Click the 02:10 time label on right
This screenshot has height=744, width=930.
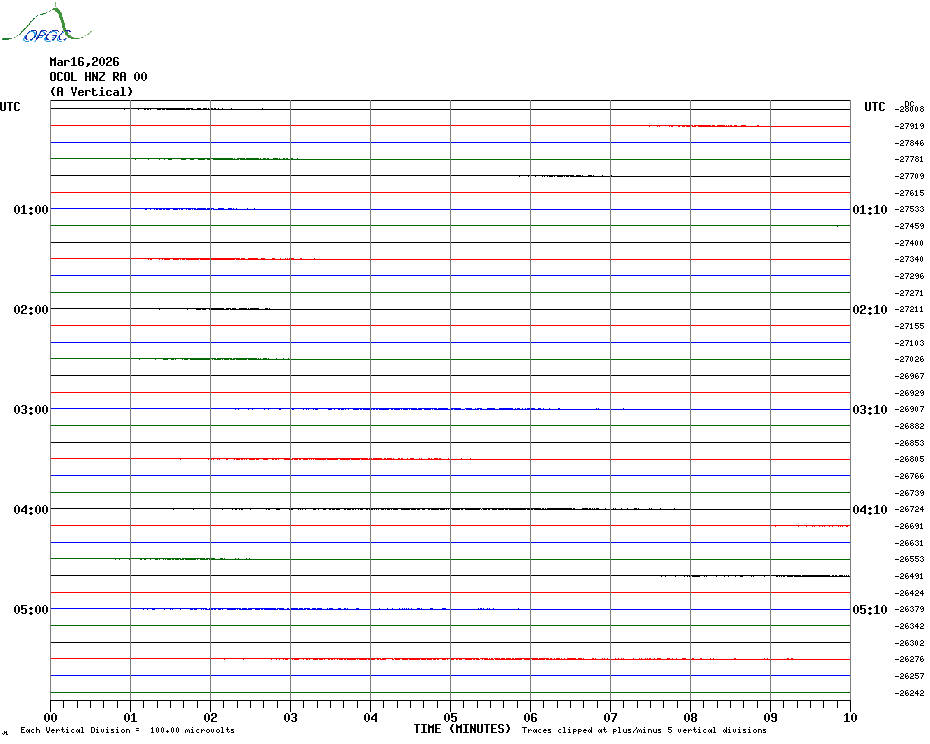869,309
